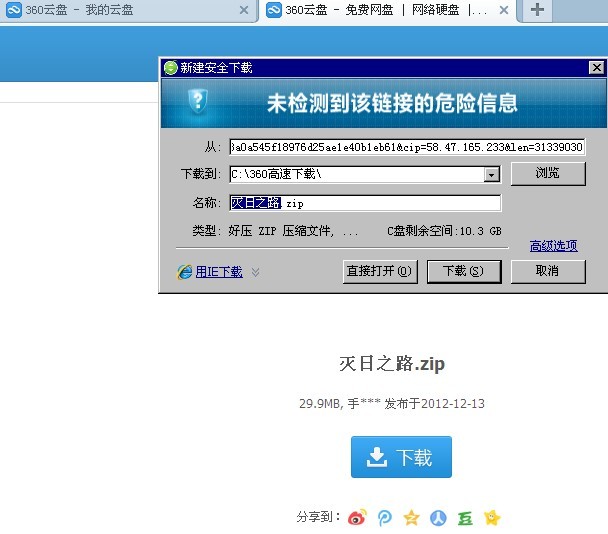Click the 下载(S) button in dialog
The width and height of the screenshot is (608, 534).
click(464, 271)
